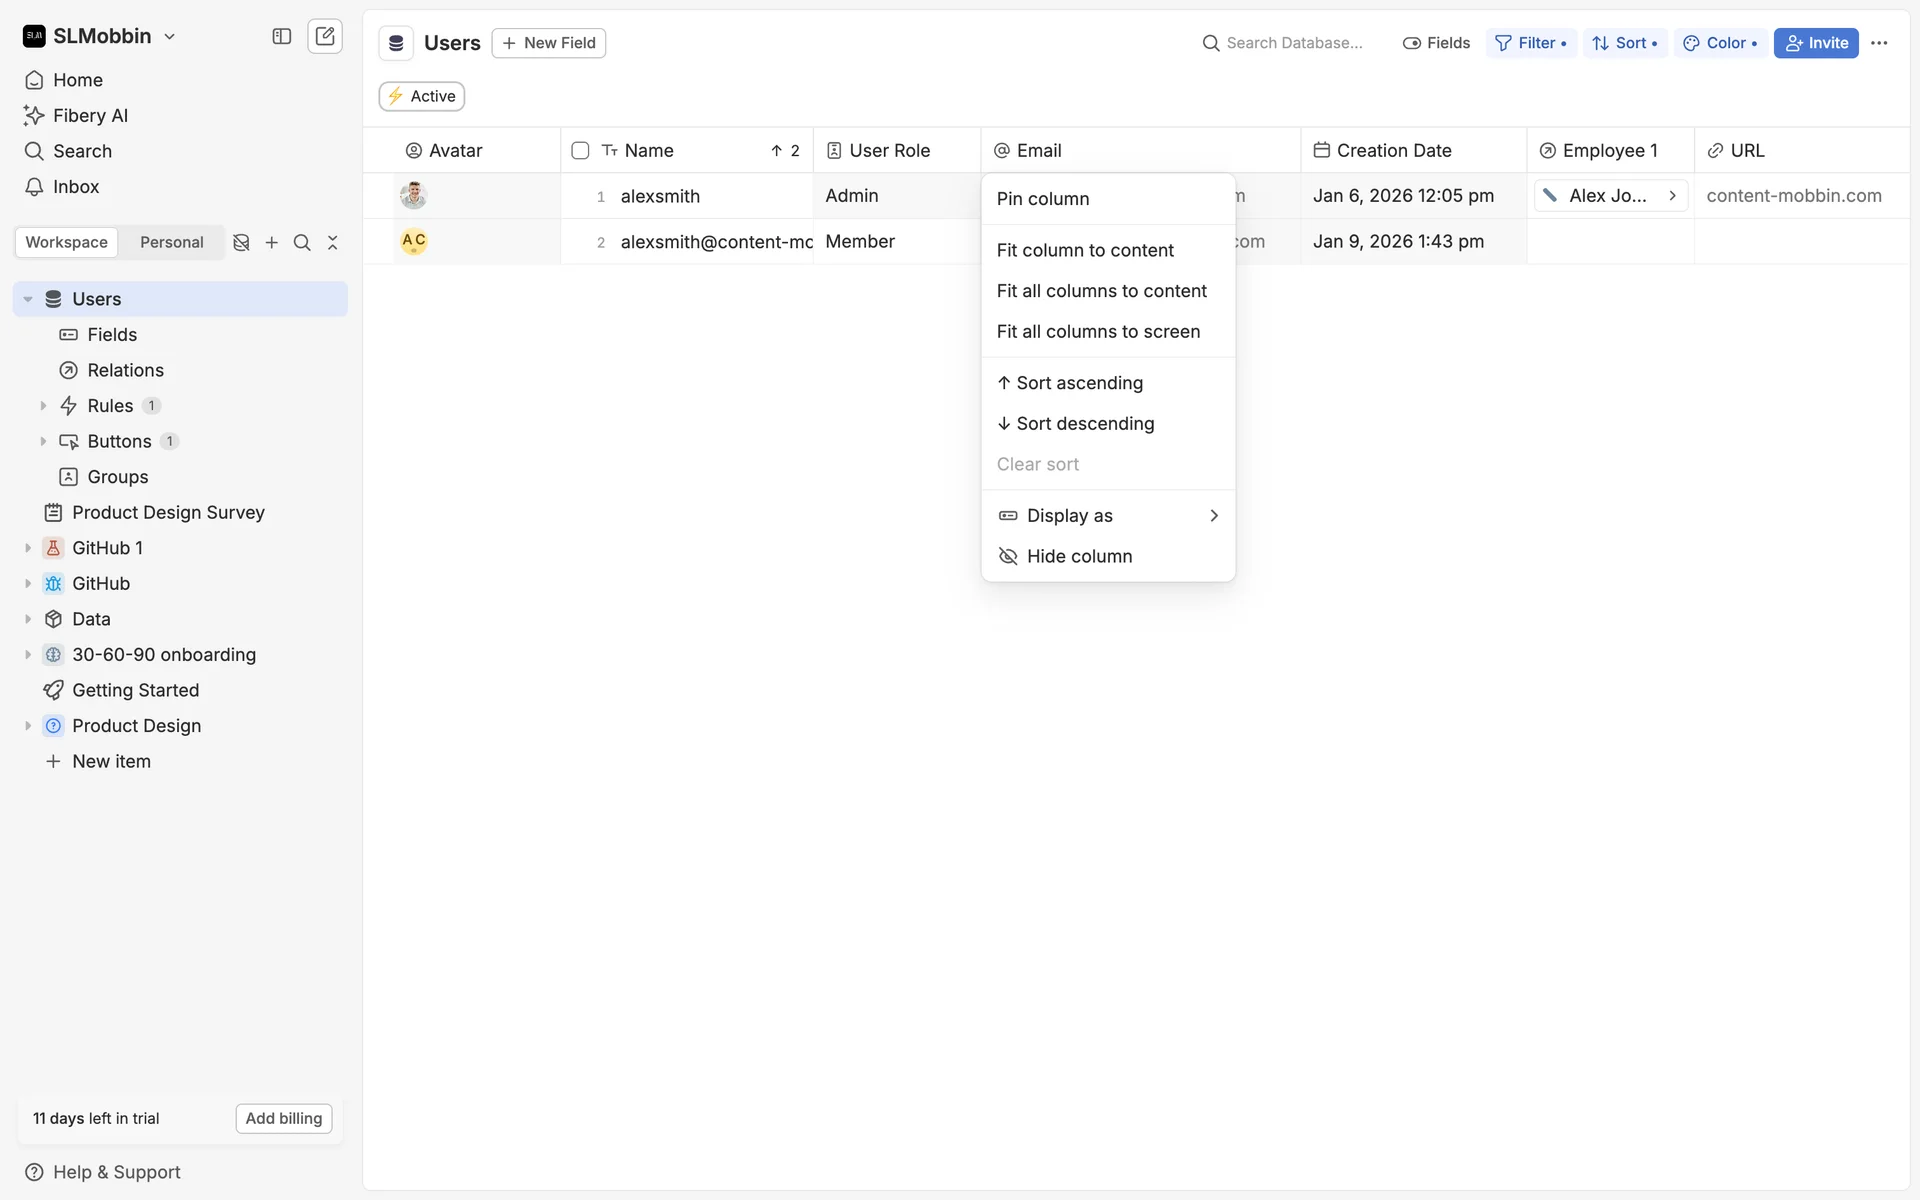The image size is (1920, 1200).
Task: Click the plus icon next to Personal tab
Action: [272, 243]
